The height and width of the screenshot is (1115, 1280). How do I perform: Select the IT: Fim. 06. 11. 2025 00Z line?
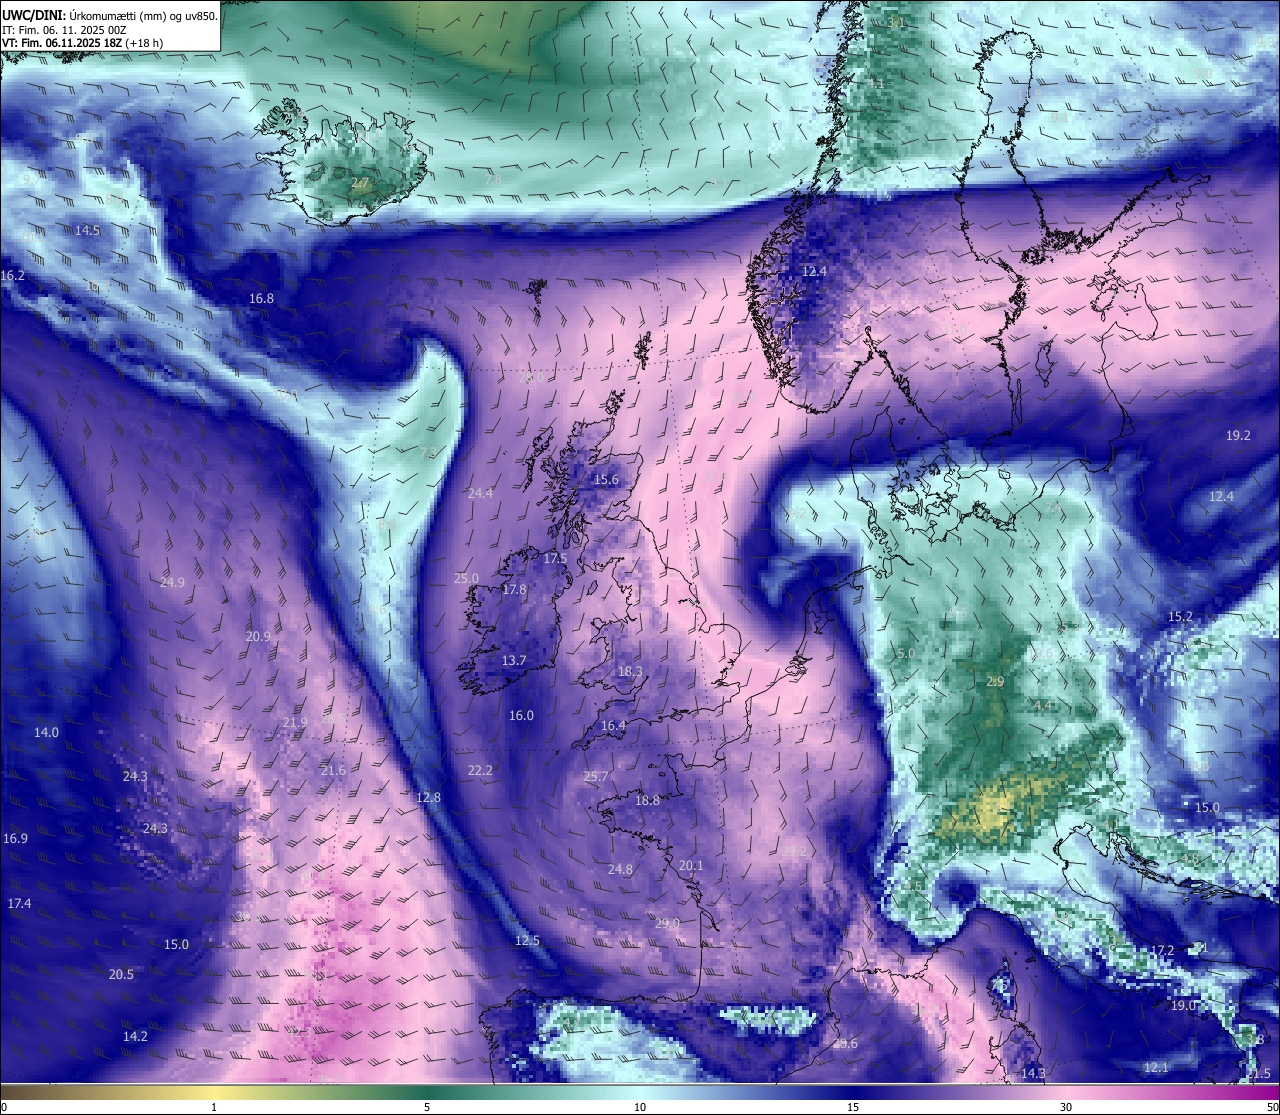click(64, 30)
